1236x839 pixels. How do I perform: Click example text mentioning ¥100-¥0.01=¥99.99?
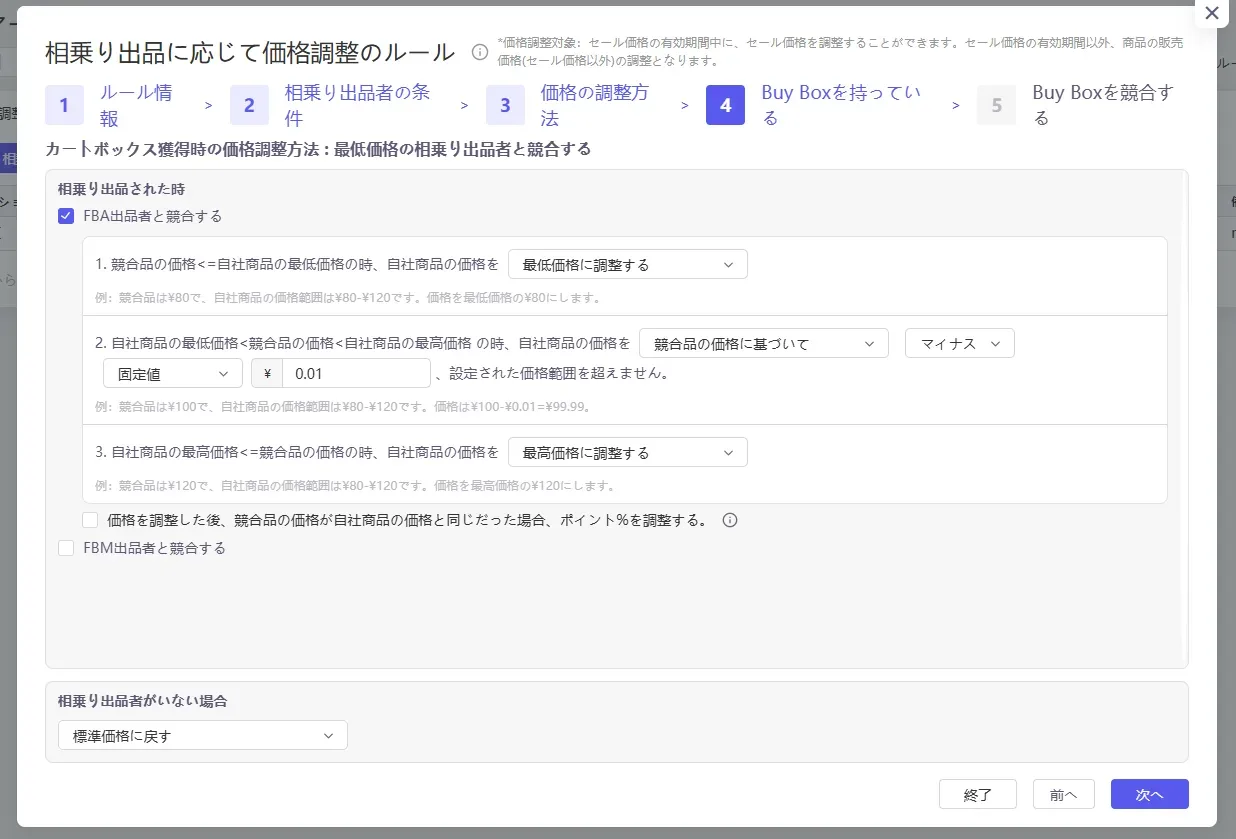[343, 407]
